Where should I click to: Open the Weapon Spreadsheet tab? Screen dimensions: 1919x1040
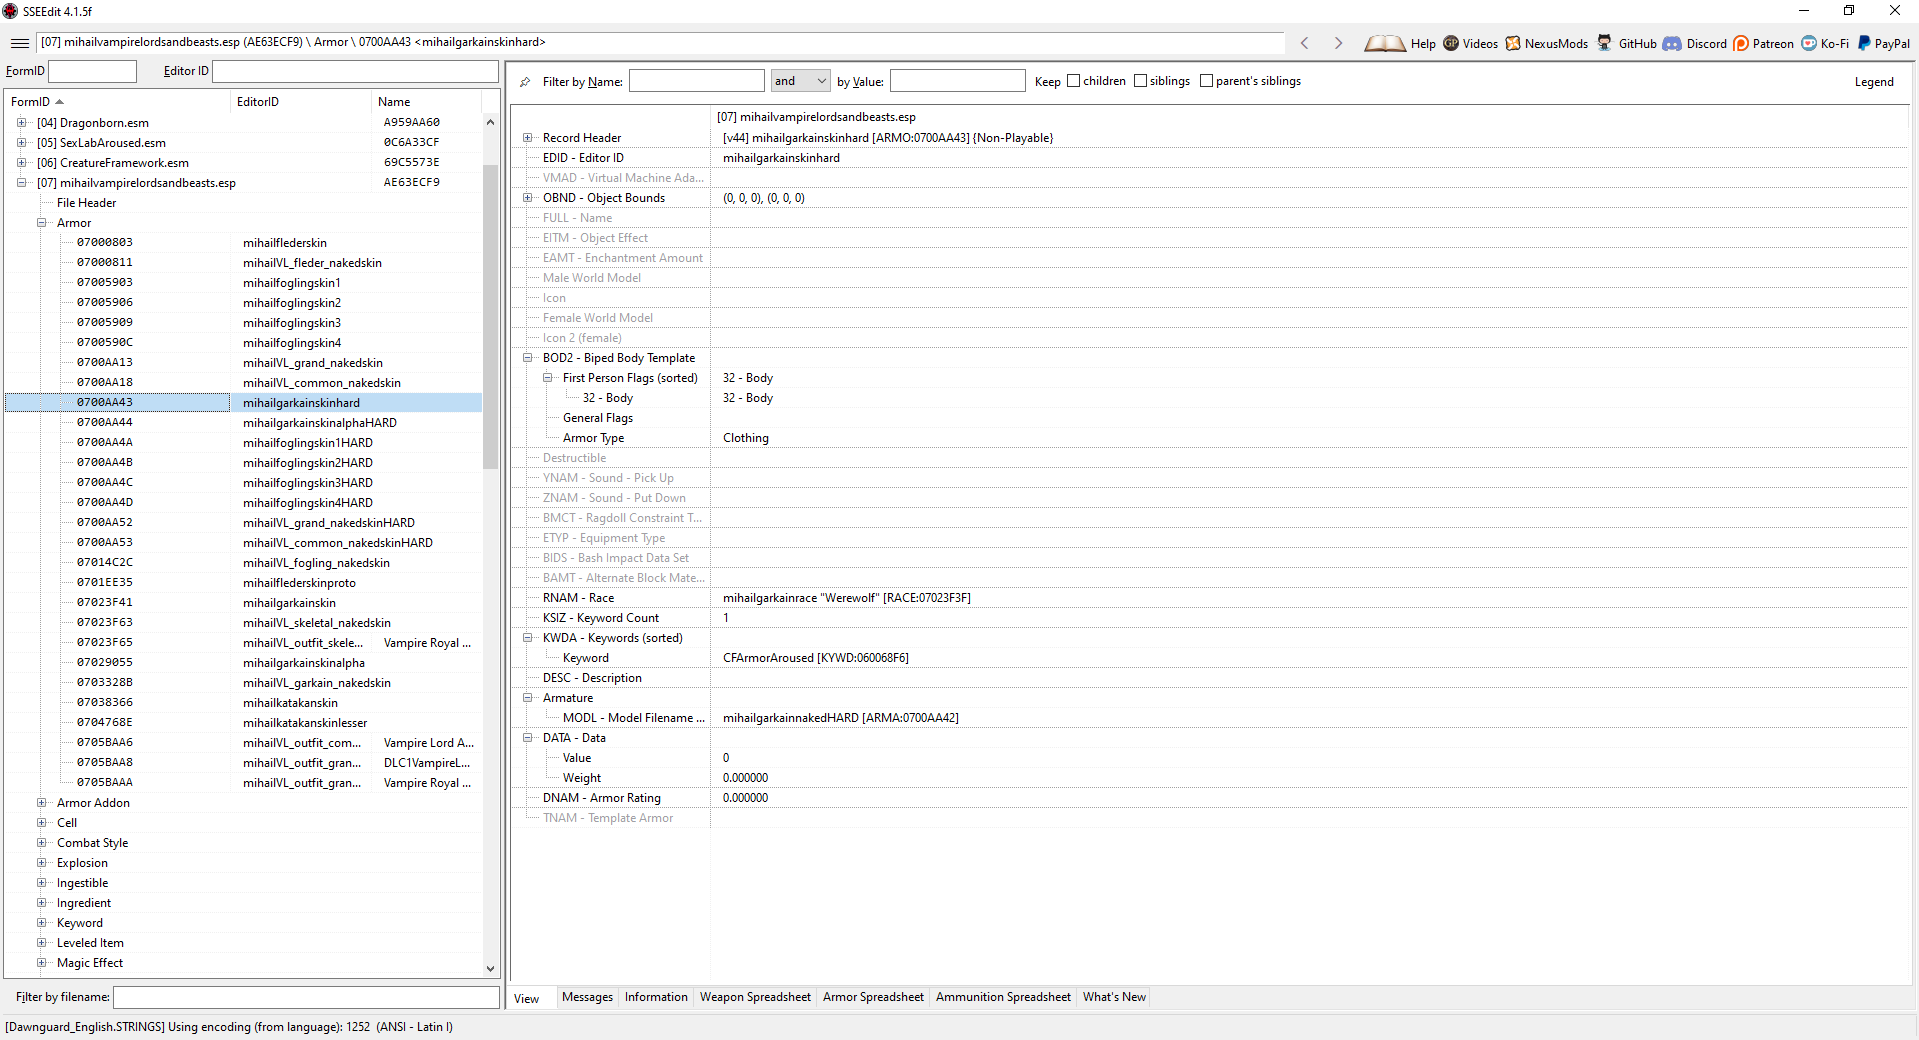(x=755, y=997)
